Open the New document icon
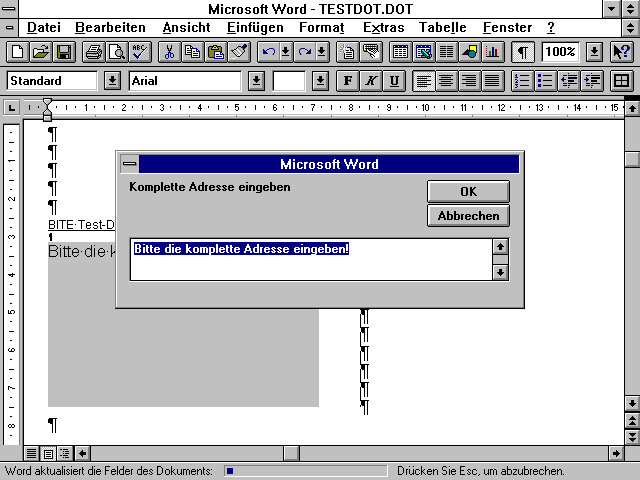Image resolution: width=640 pixels, height=480 pixels. [x=17, y=51]
